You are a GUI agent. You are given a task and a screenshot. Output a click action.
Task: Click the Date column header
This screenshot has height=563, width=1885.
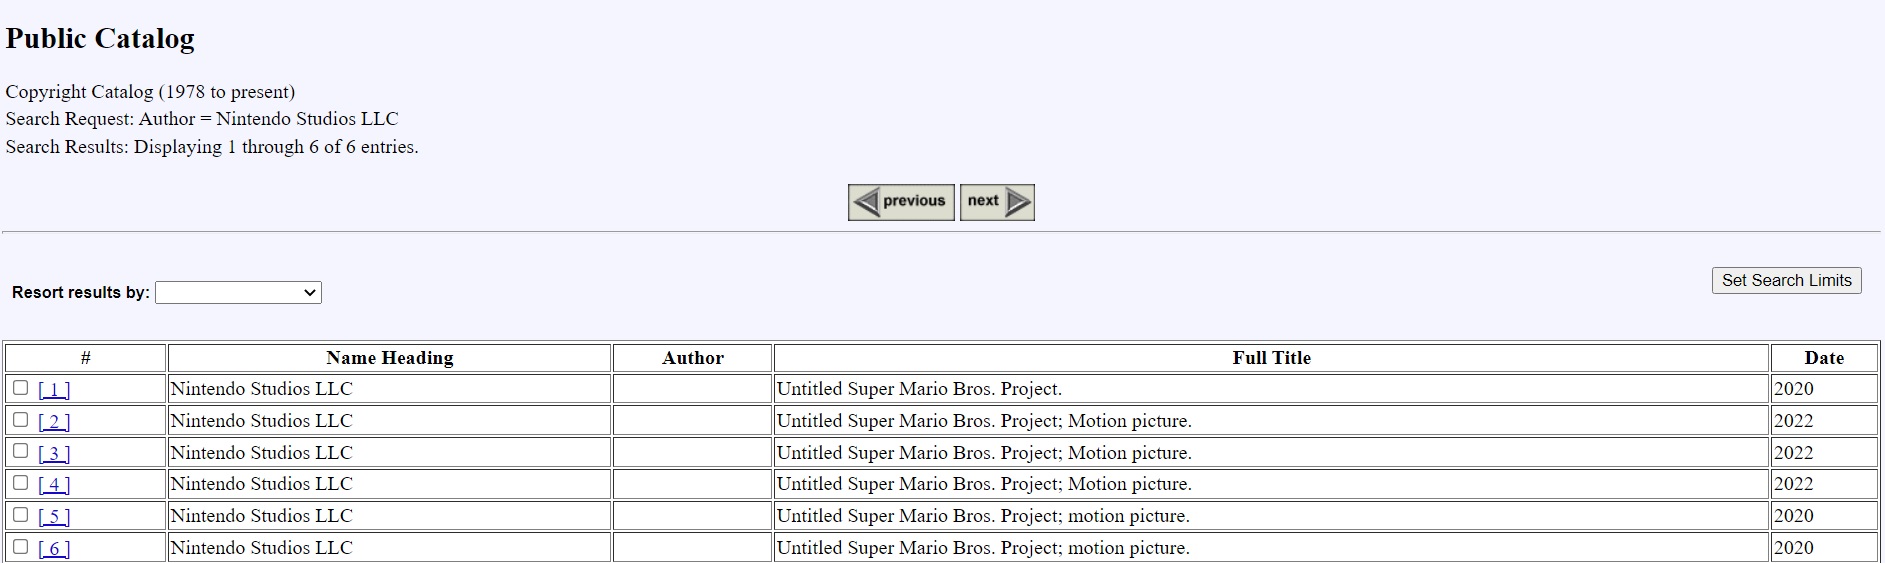[1824, 358]
